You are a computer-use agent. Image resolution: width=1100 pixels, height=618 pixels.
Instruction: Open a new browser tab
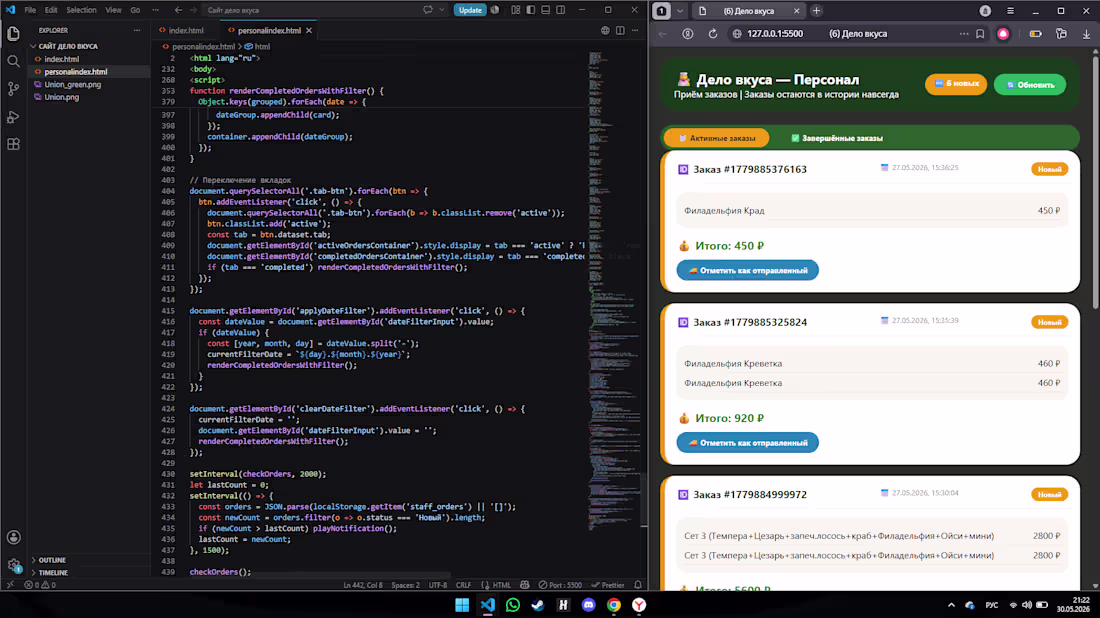coord(816,11)
